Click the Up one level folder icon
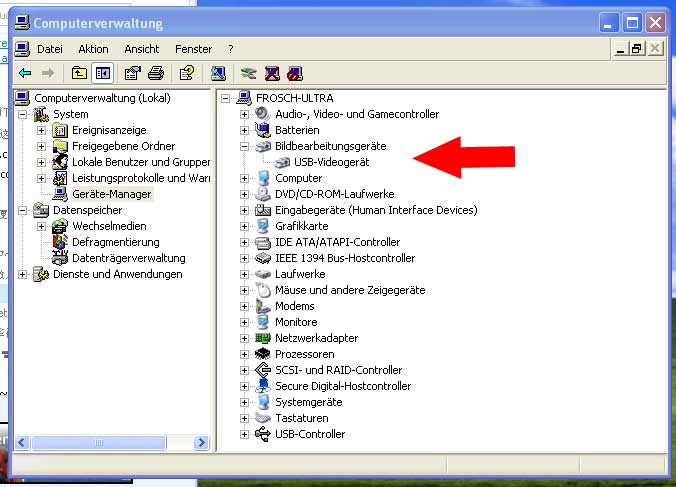 click(79, 73)
